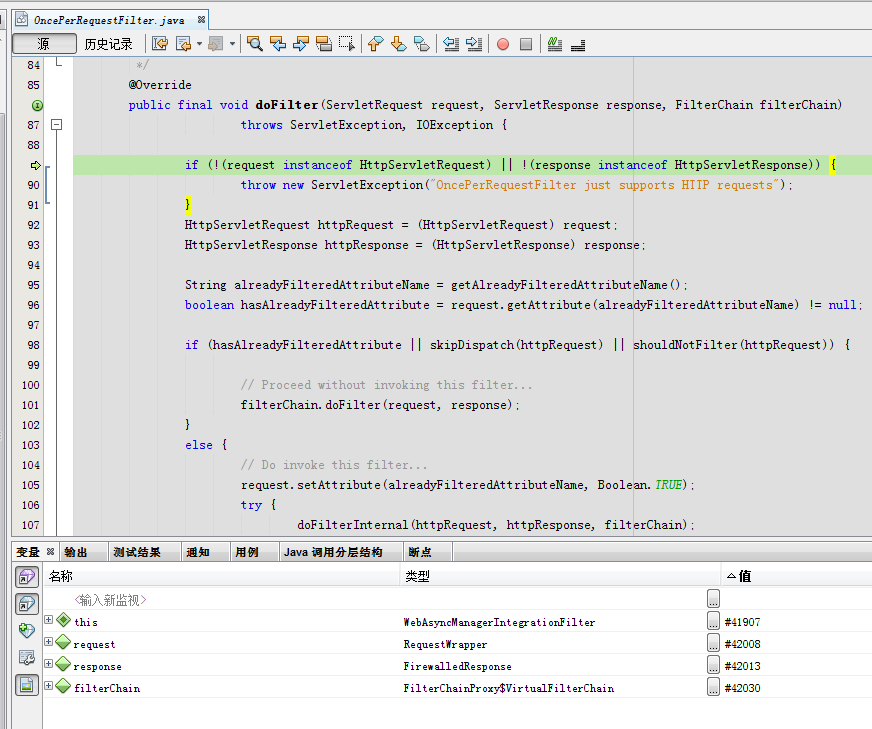Click the current program counter arrow in gutter
The height and width of the screenshot is (729, 872).
coord(36,165)
